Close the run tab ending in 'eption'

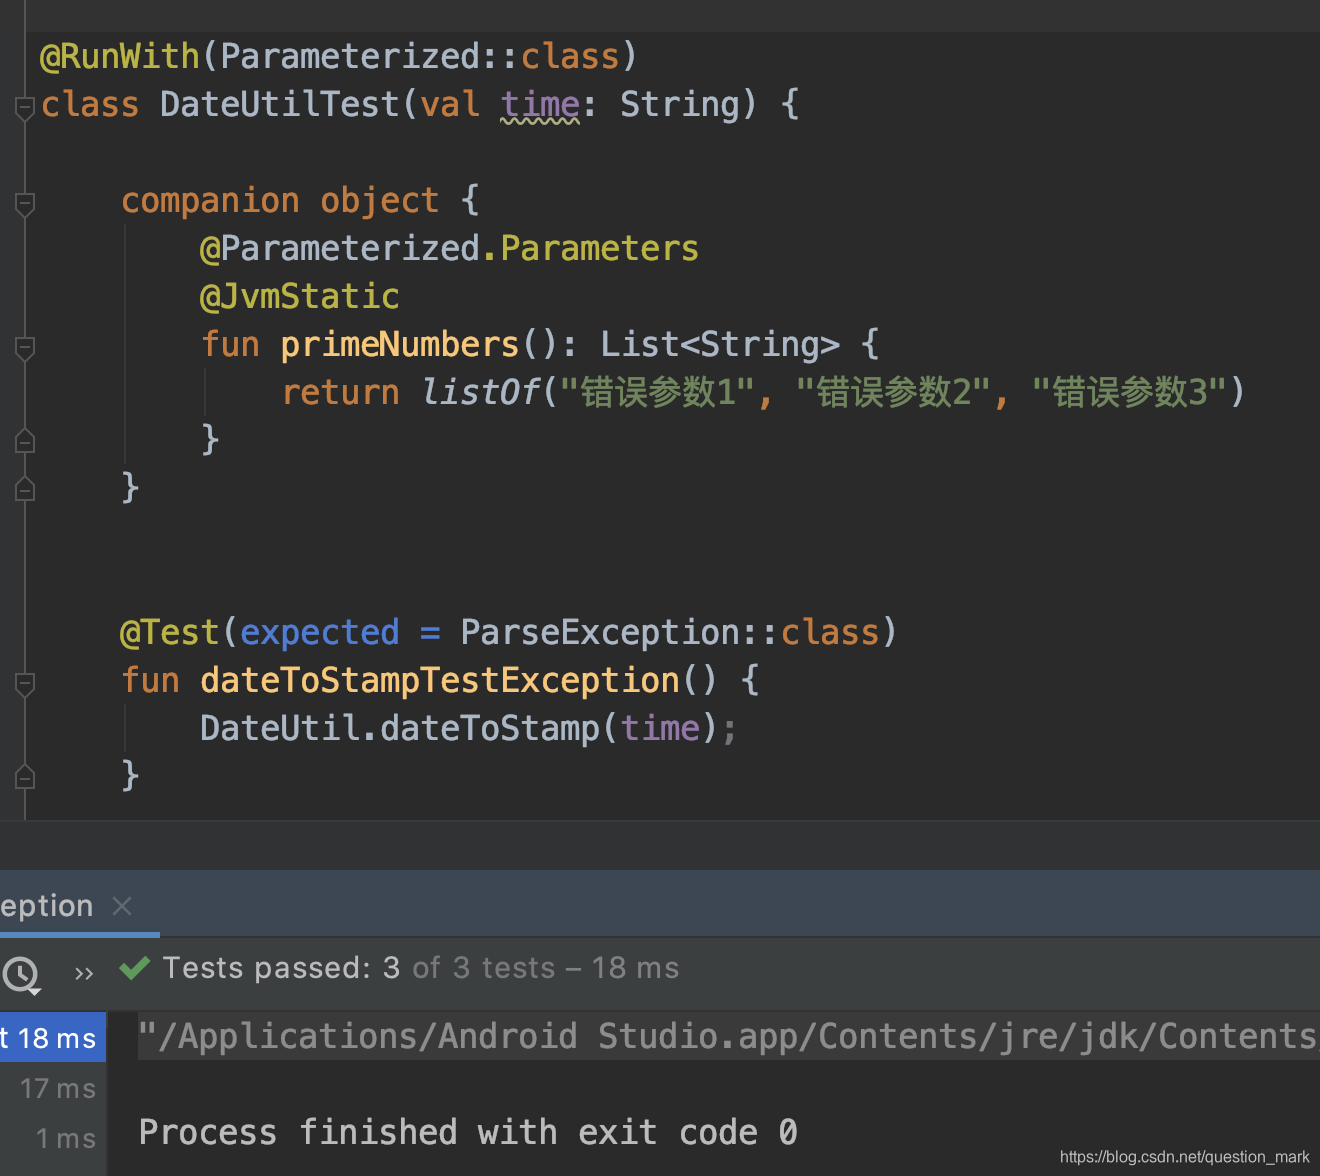[122, 906]
